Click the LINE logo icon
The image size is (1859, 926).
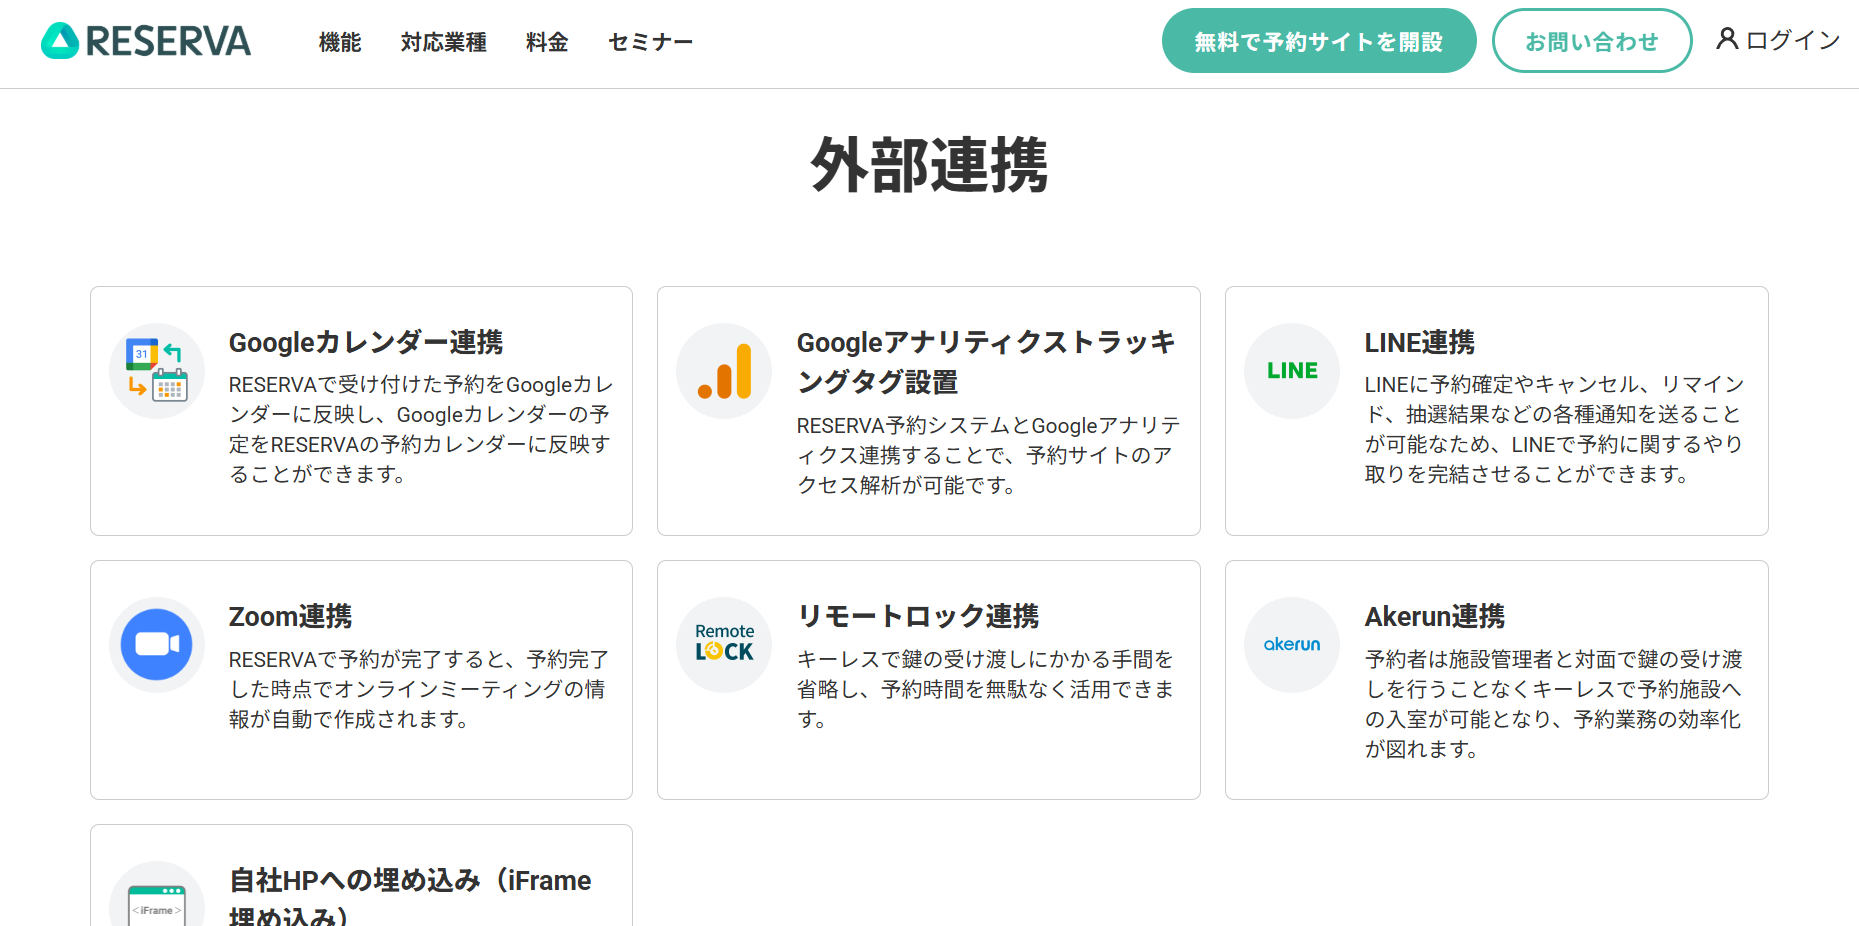(1292, 370)
